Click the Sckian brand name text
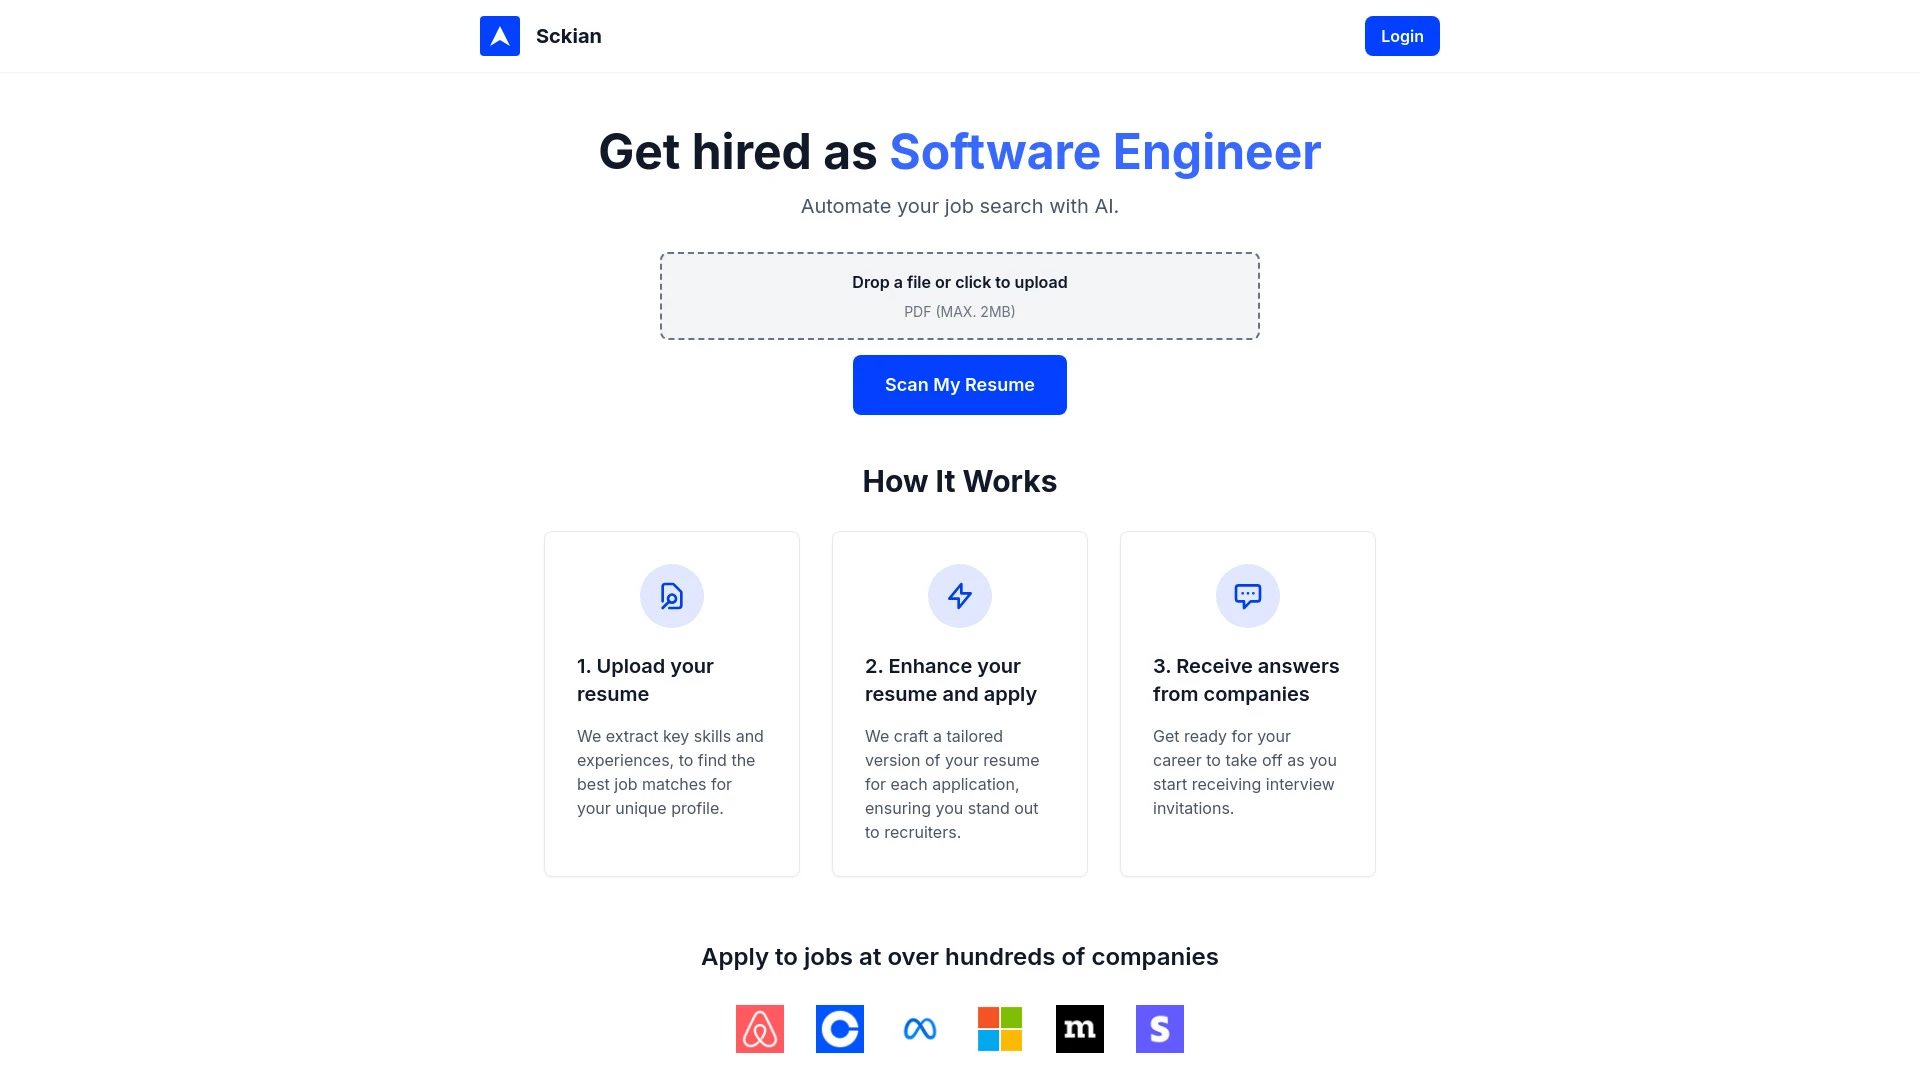 point(568,36)
